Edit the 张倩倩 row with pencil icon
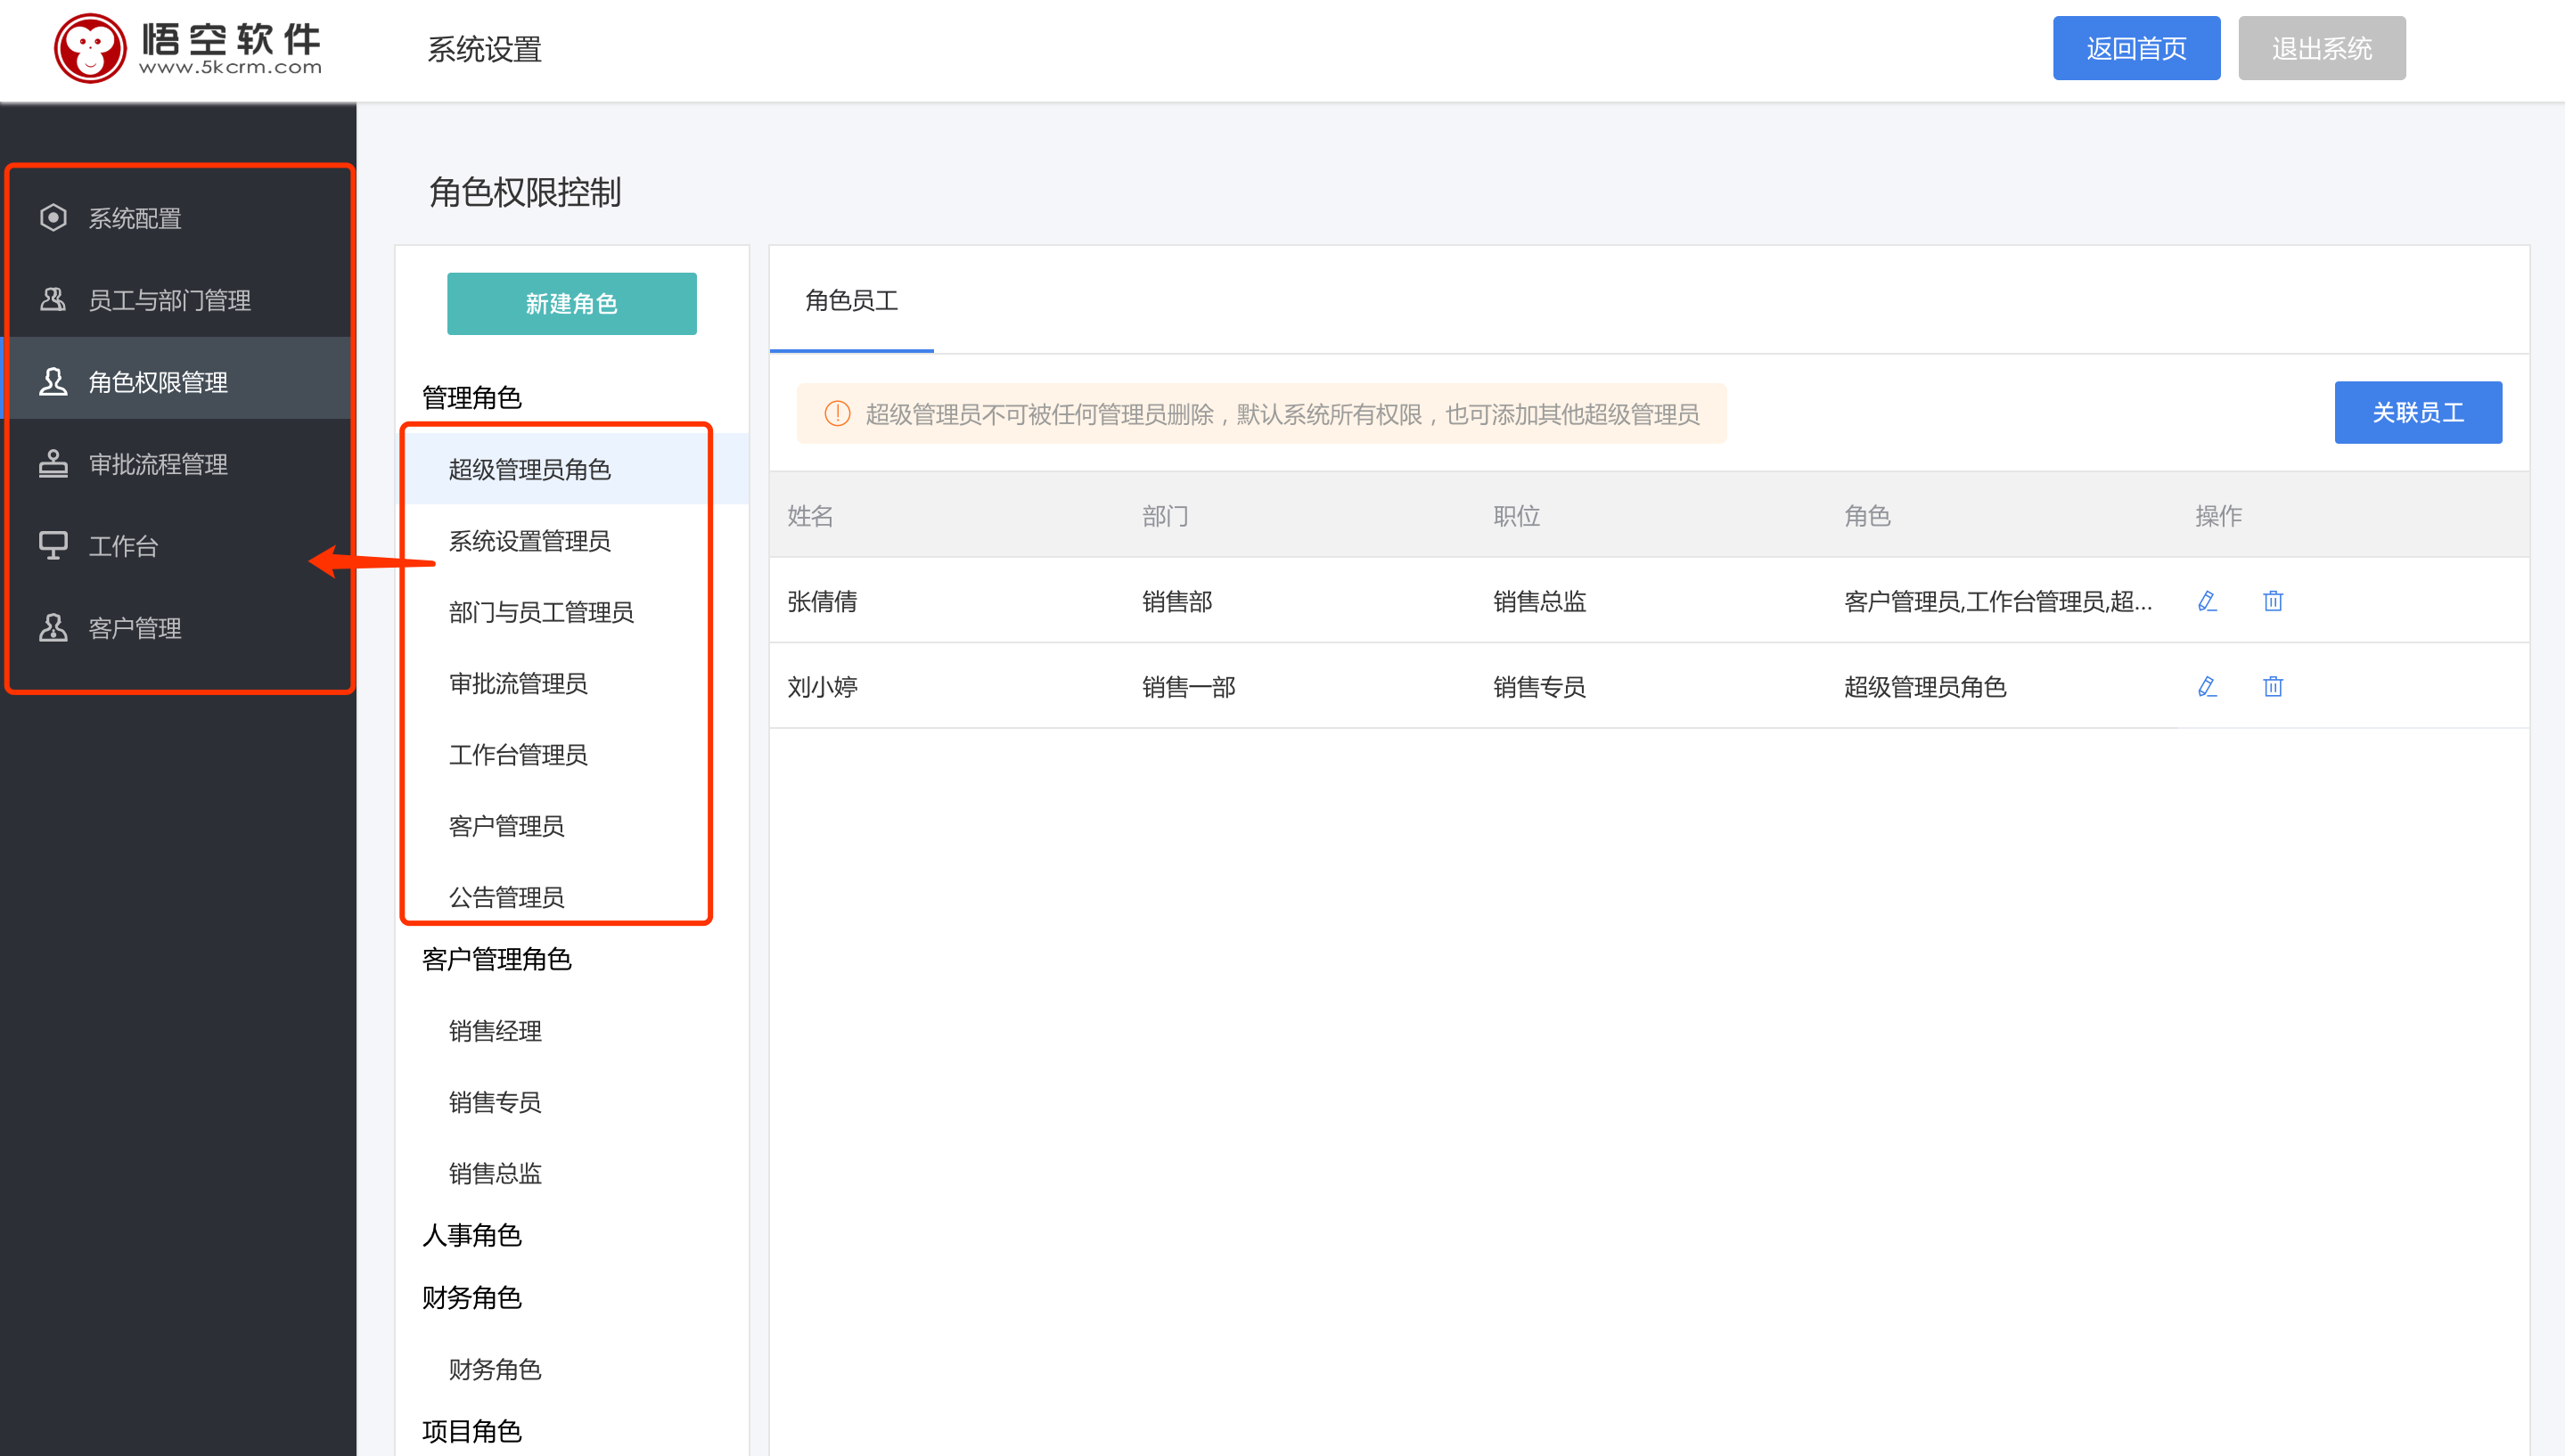 [2207, 600]
